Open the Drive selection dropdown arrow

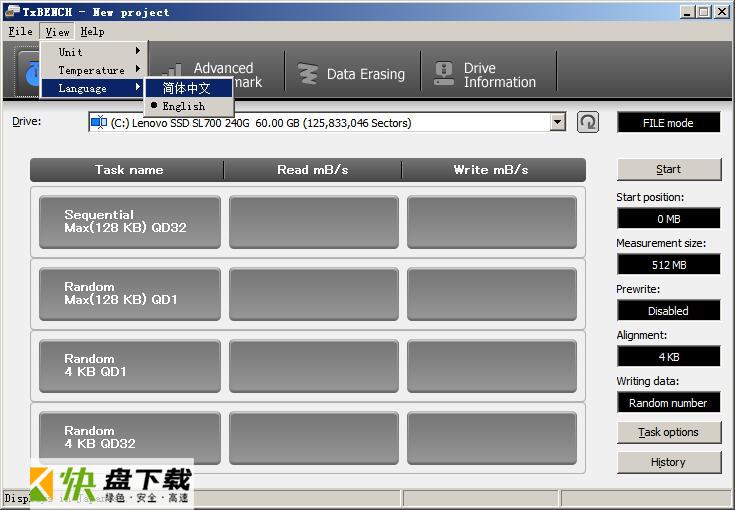557,122
